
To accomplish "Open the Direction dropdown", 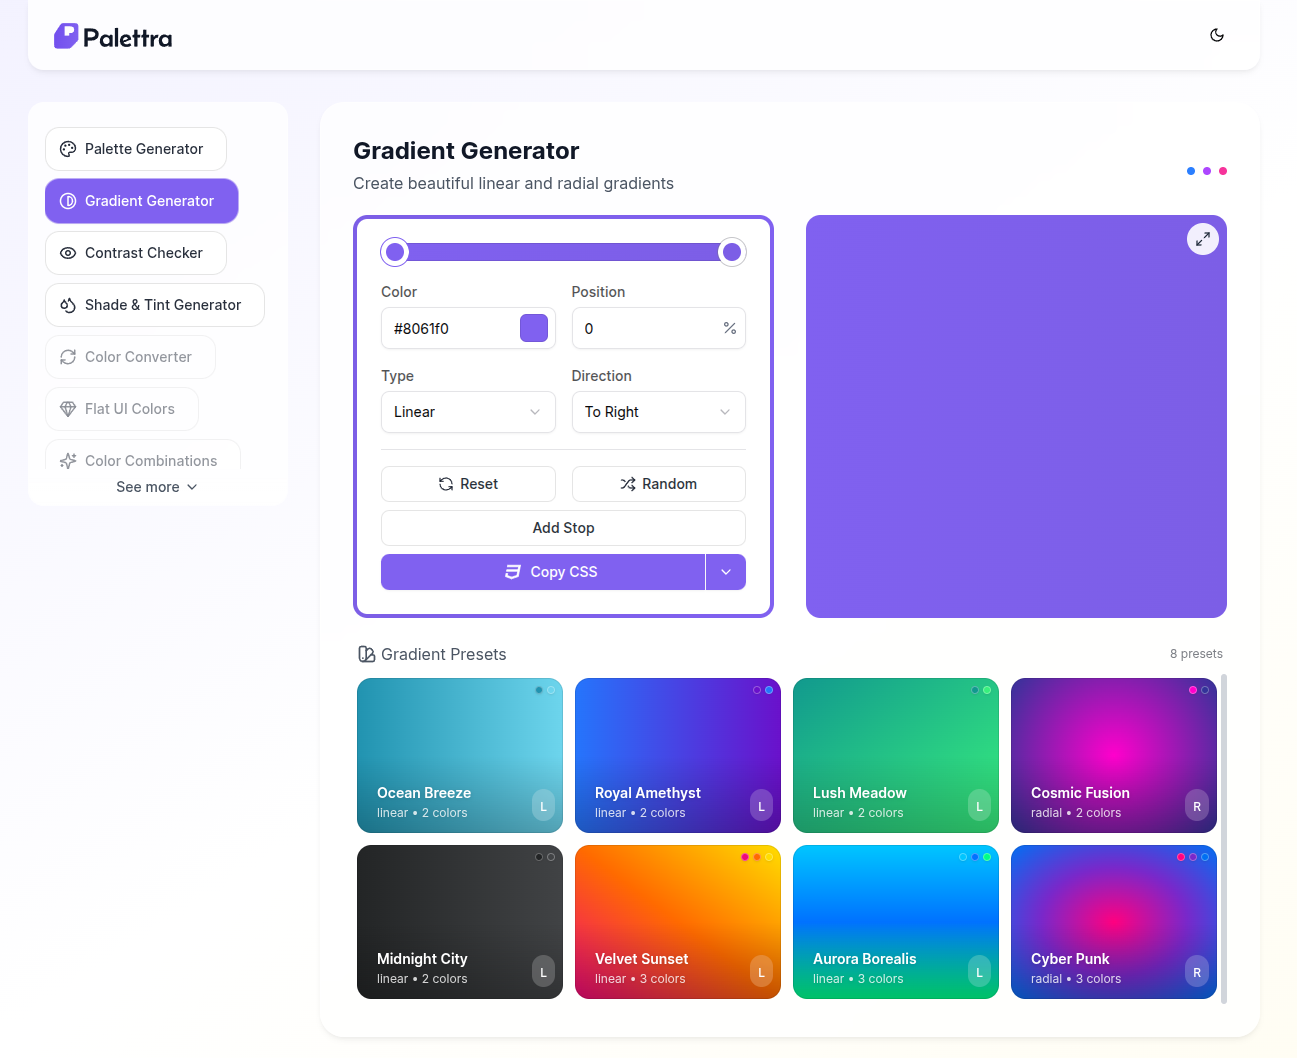I will click(658, 412).
